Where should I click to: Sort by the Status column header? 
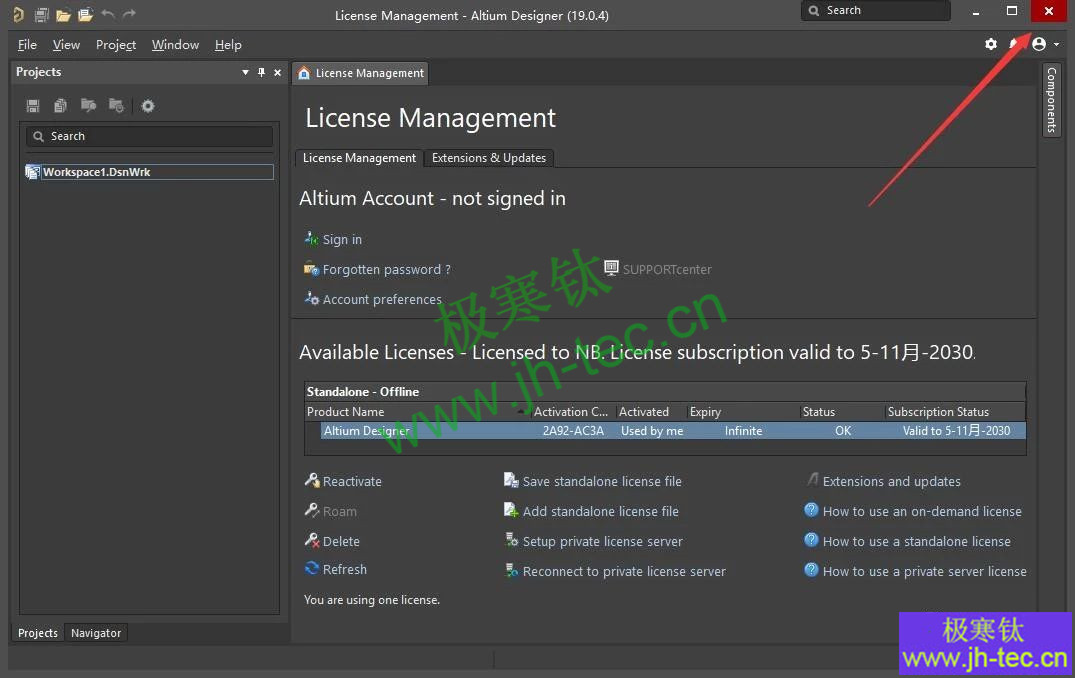(x=843, y=411)
